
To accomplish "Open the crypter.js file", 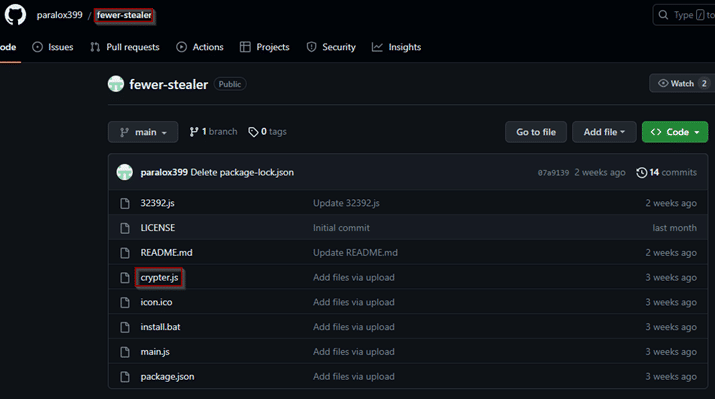I will coord(159,277).
